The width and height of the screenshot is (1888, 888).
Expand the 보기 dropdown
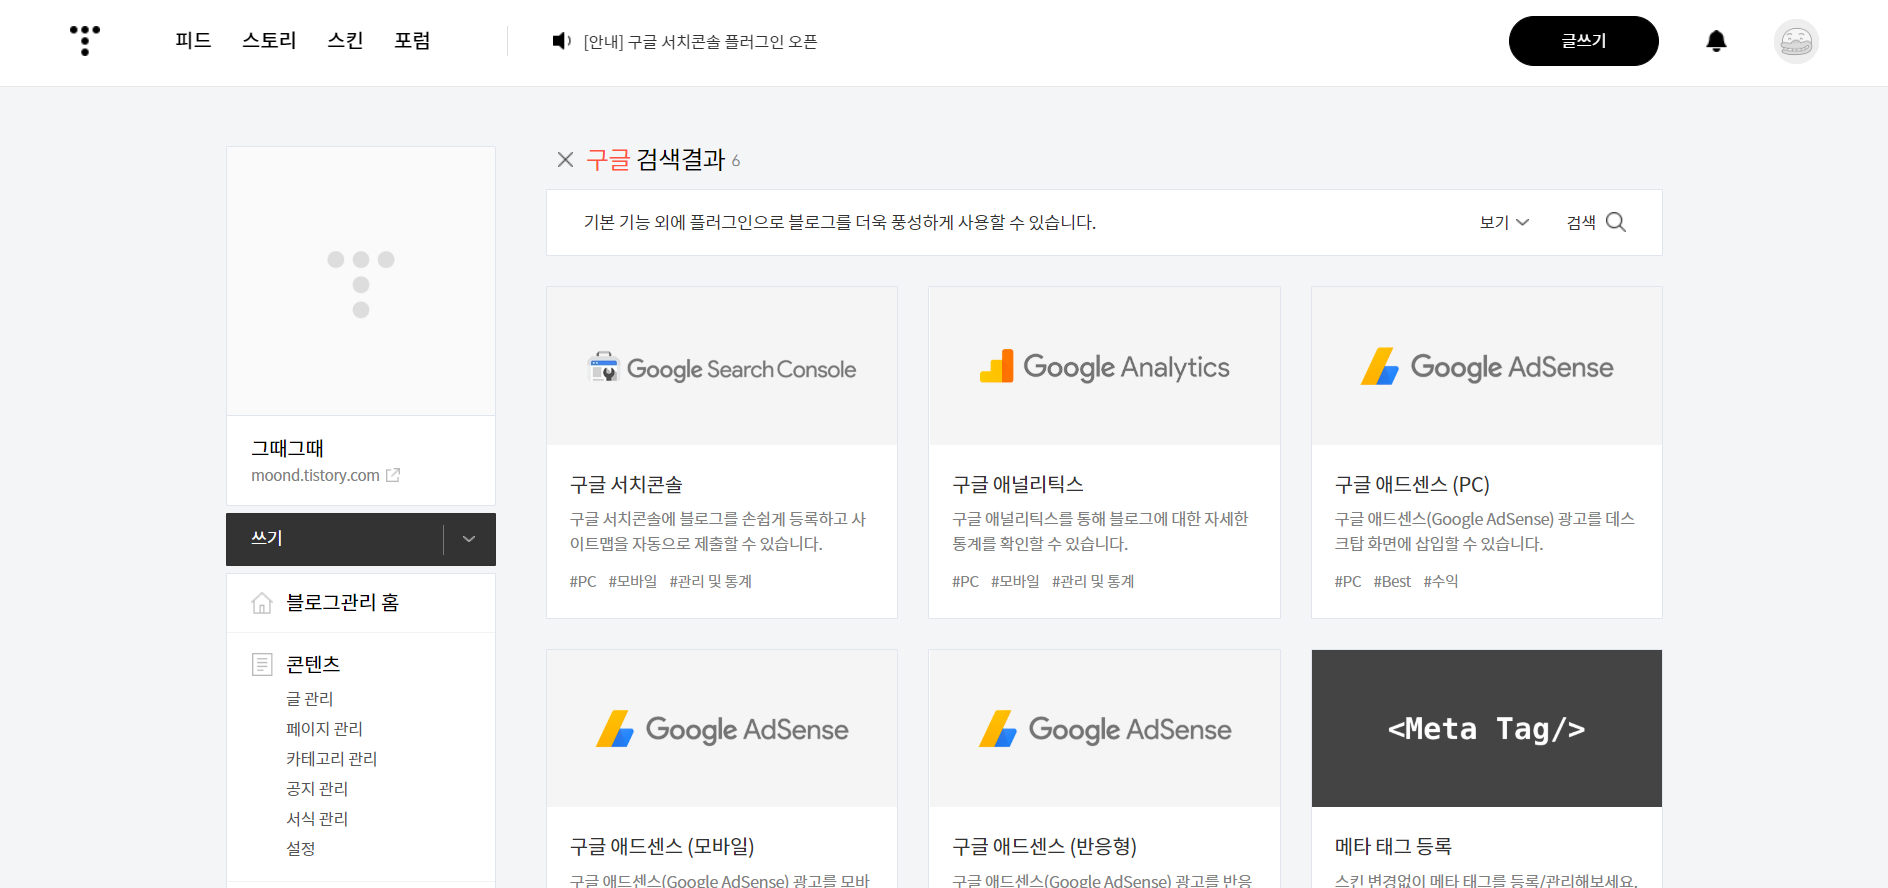point(1504,223)
